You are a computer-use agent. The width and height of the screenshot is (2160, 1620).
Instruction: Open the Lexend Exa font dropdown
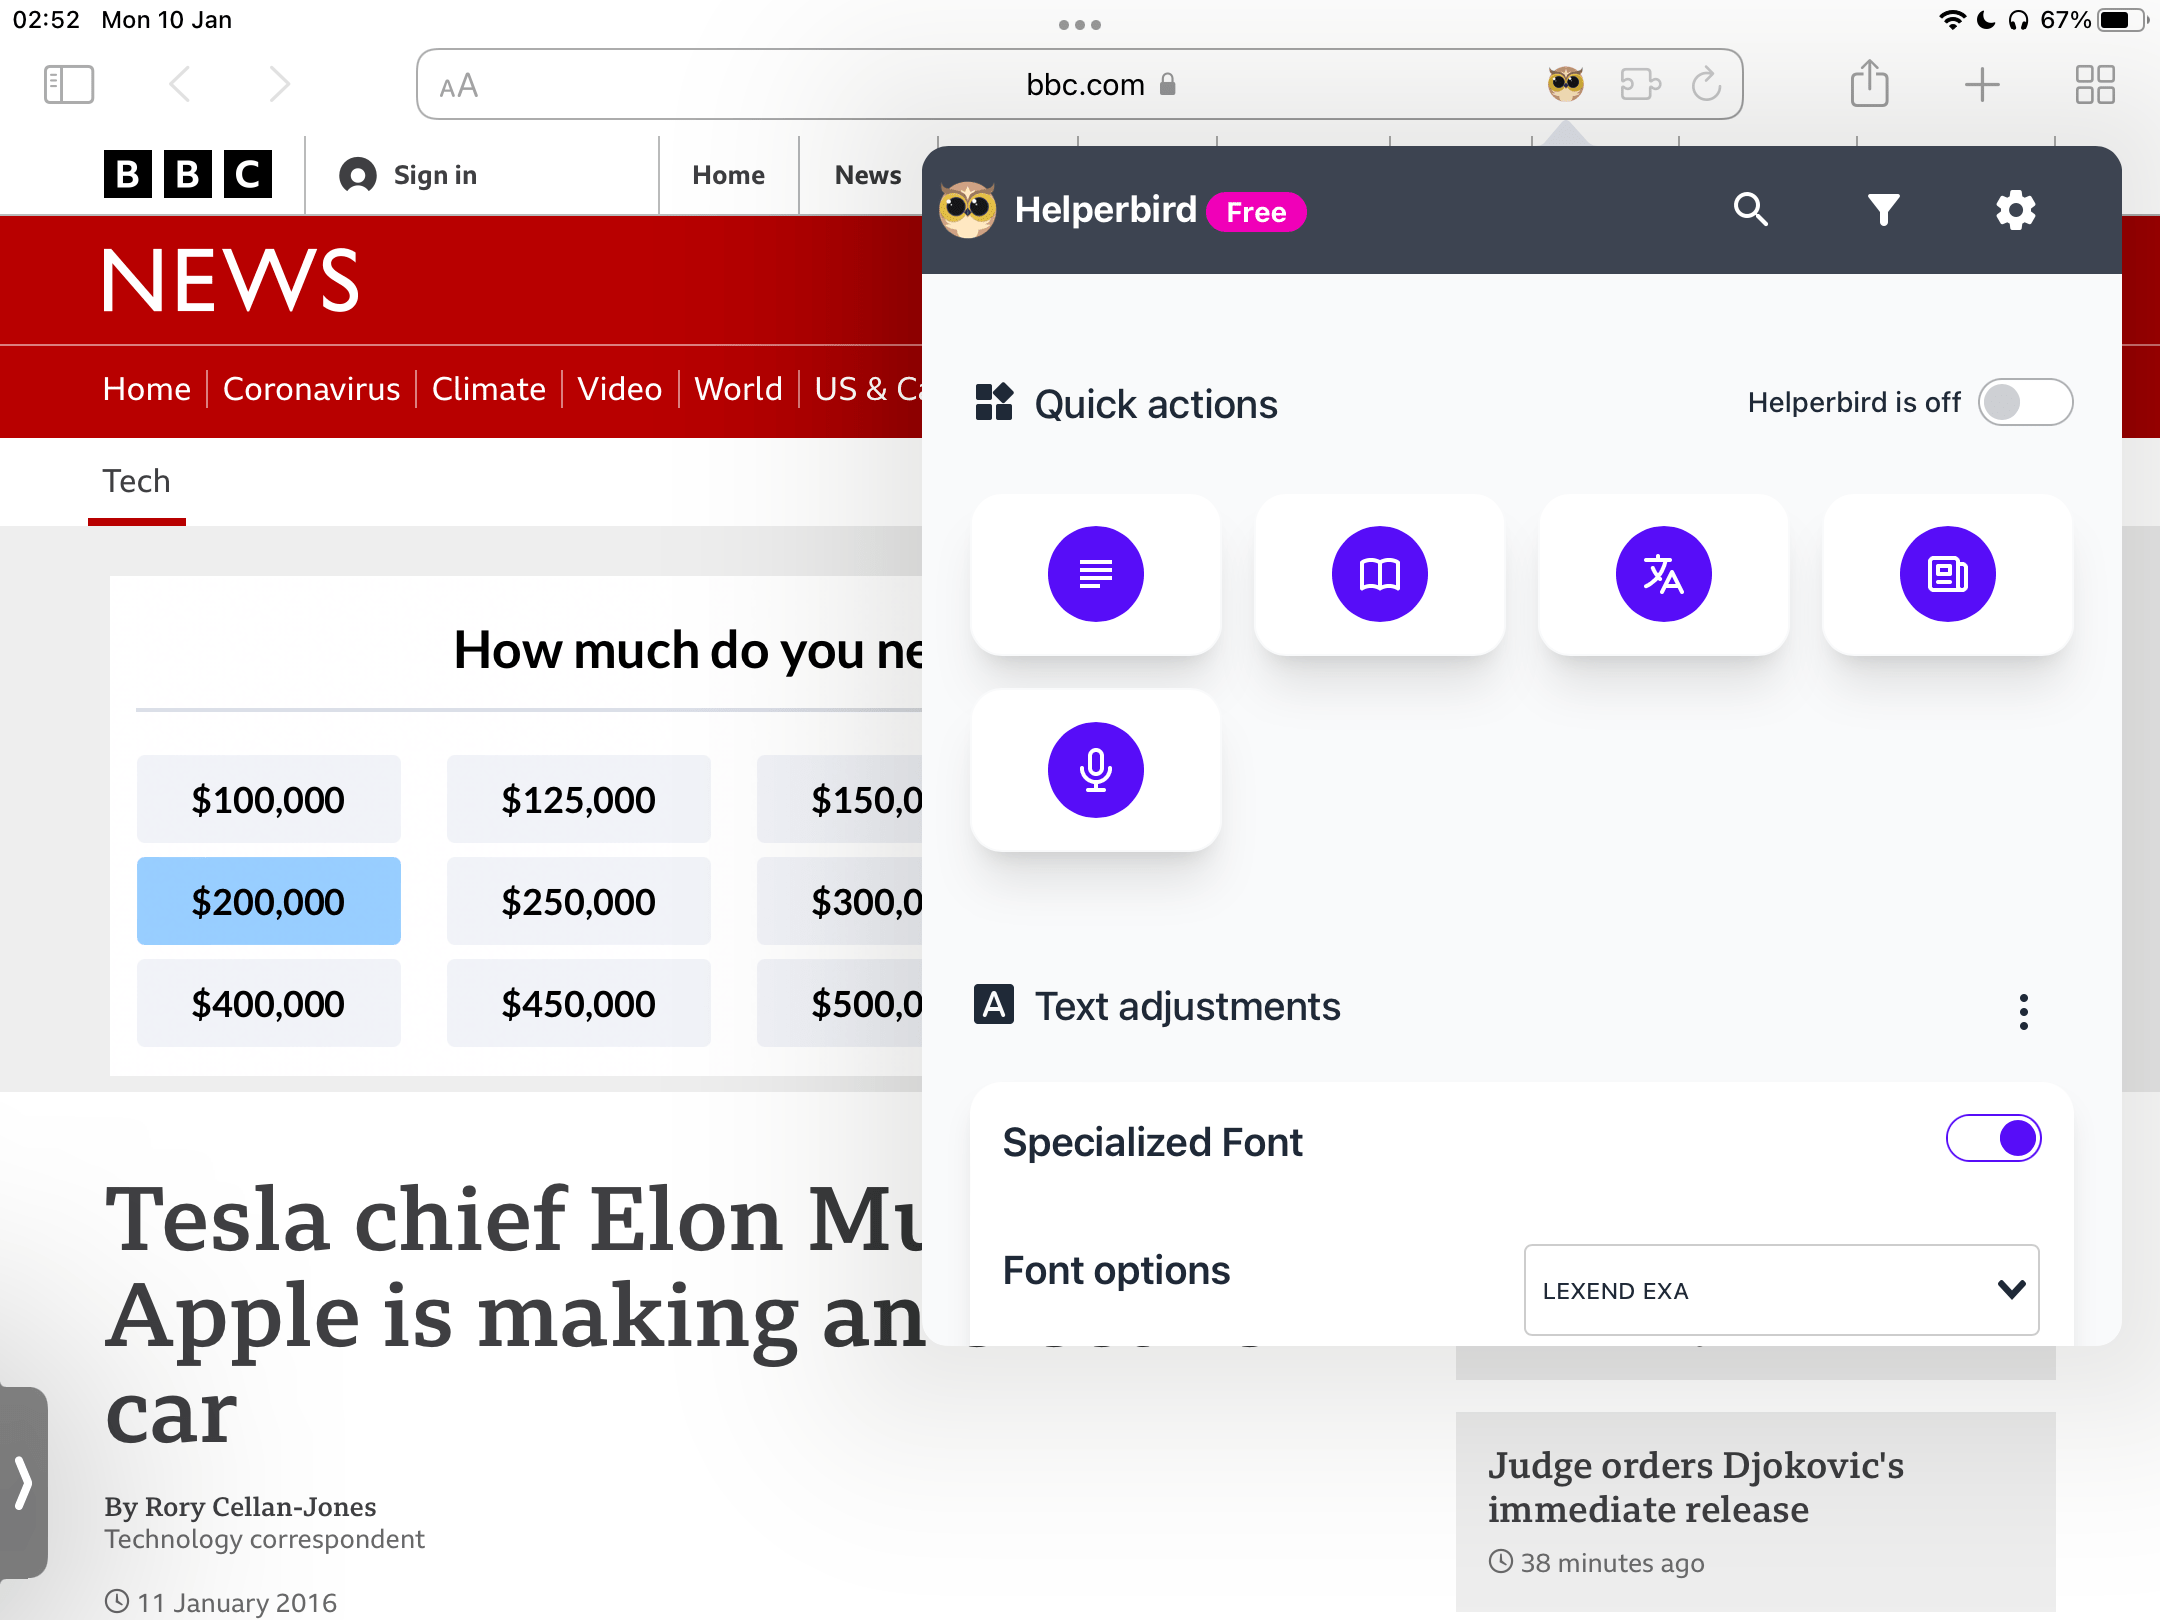click(x=1780, y=1290)
